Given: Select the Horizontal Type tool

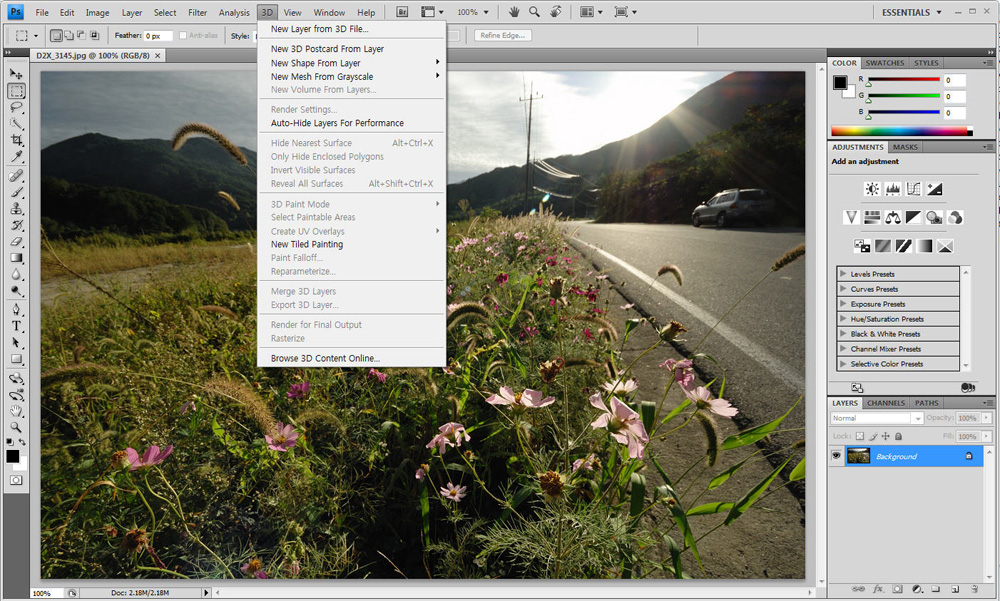Looking at the screenshot, I should pyautogui.click(x=17, y=326).
